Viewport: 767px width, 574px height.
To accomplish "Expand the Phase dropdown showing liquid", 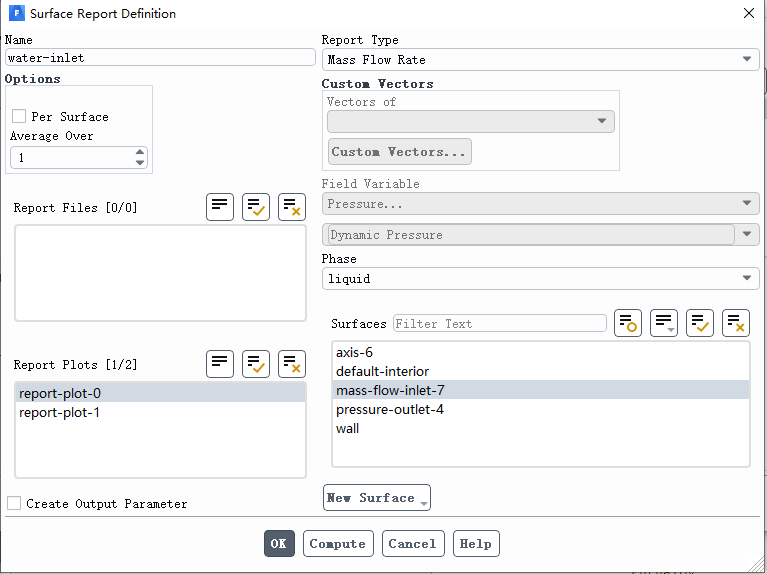I will tap(541, 278).
